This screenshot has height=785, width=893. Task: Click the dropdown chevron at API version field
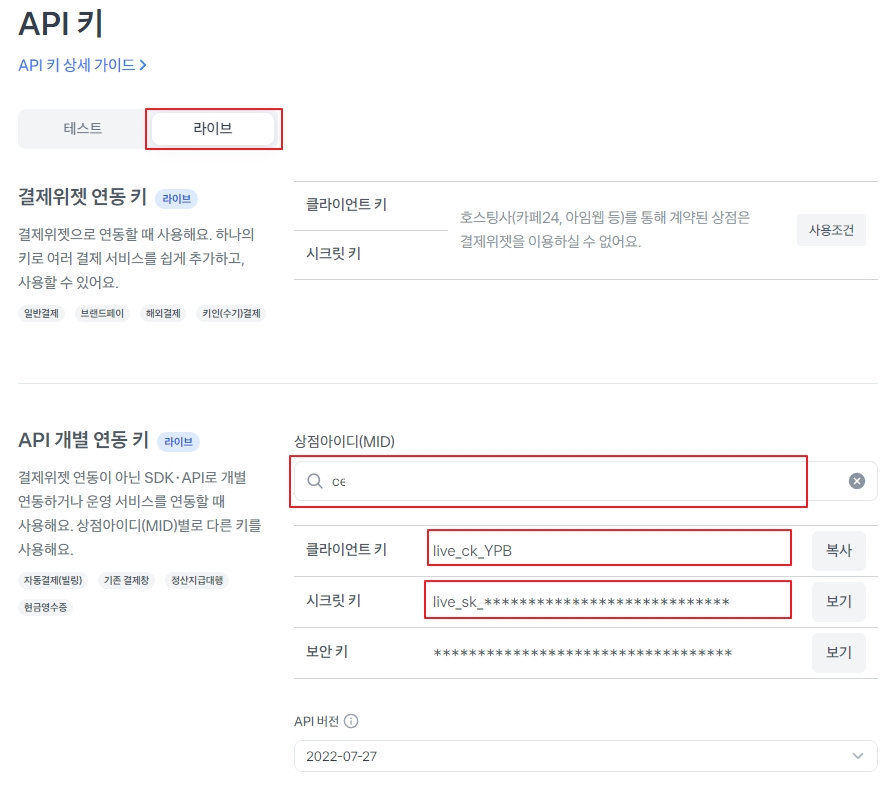click(858, 756)
